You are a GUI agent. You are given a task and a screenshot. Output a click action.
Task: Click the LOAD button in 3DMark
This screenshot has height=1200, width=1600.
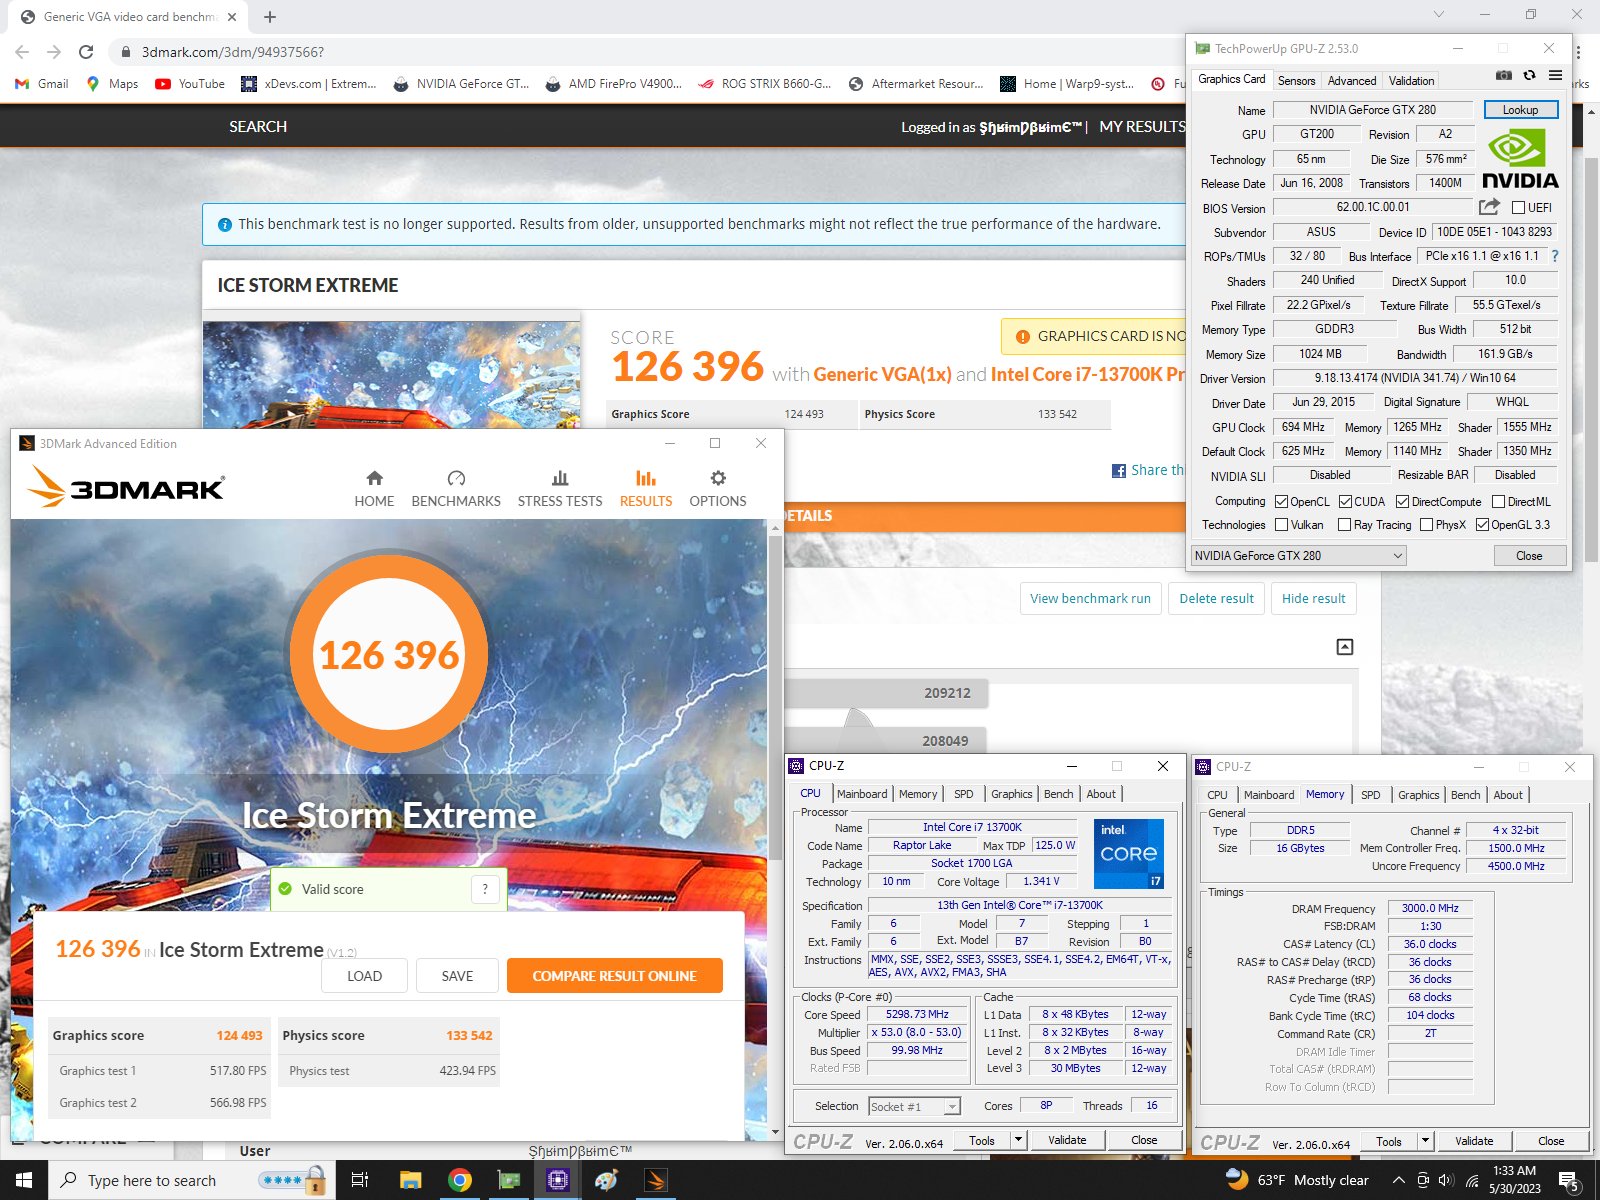(364, 976)
